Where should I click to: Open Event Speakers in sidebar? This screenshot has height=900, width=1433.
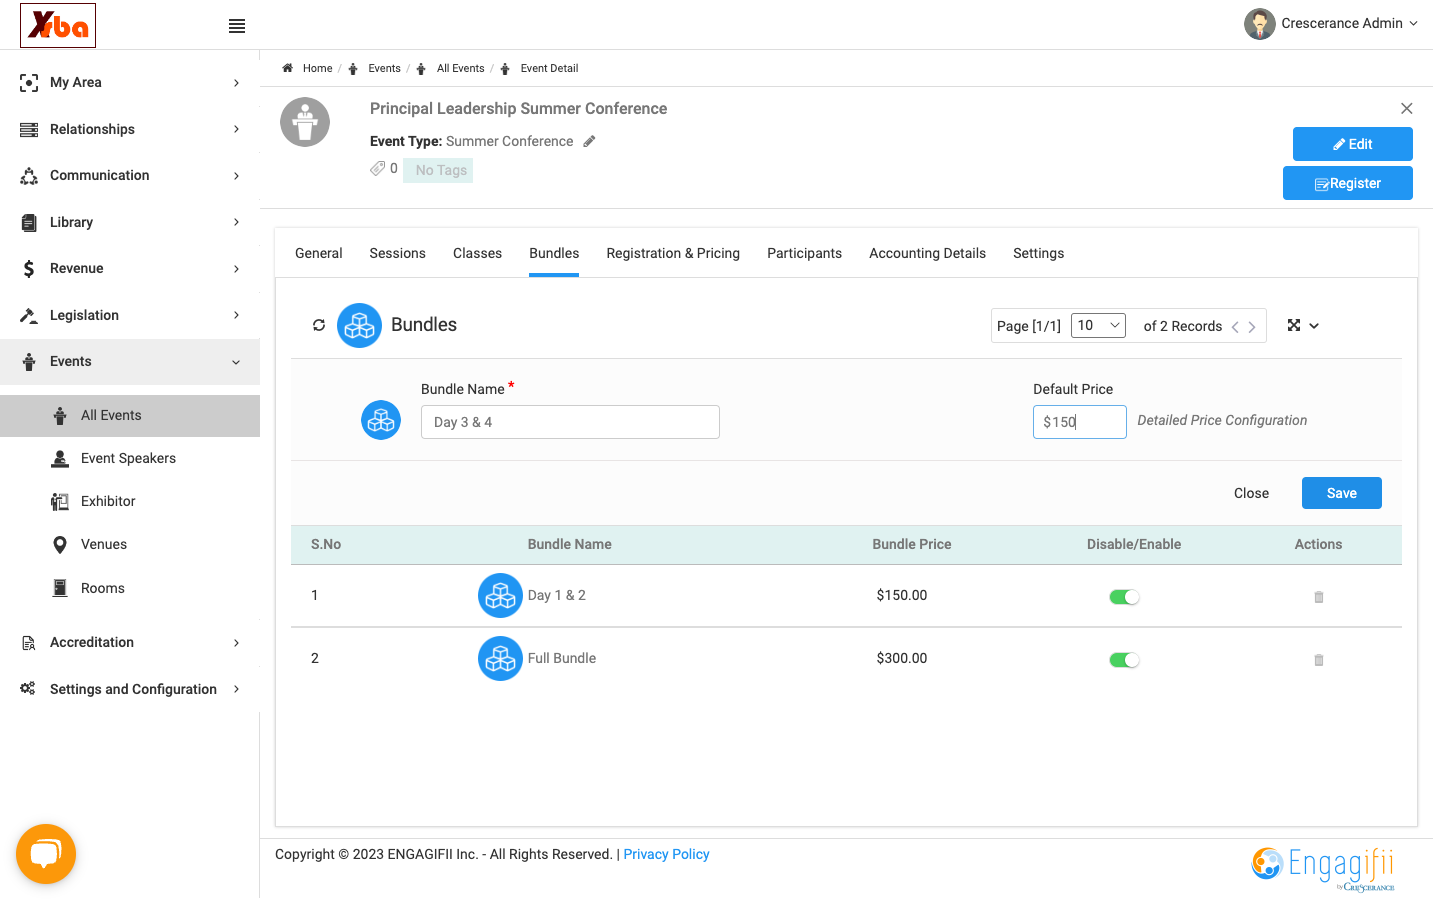point(130,458)
